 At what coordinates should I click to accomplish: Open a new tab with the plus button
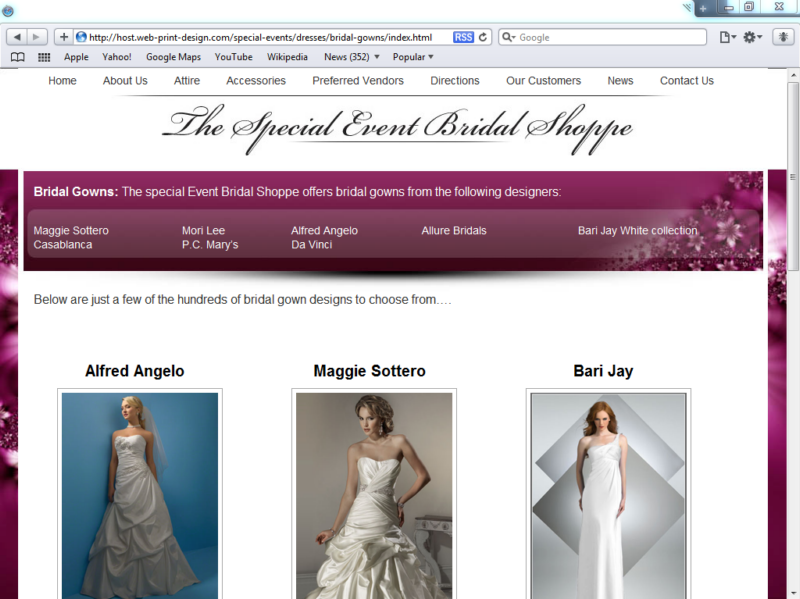click(703, 9)
